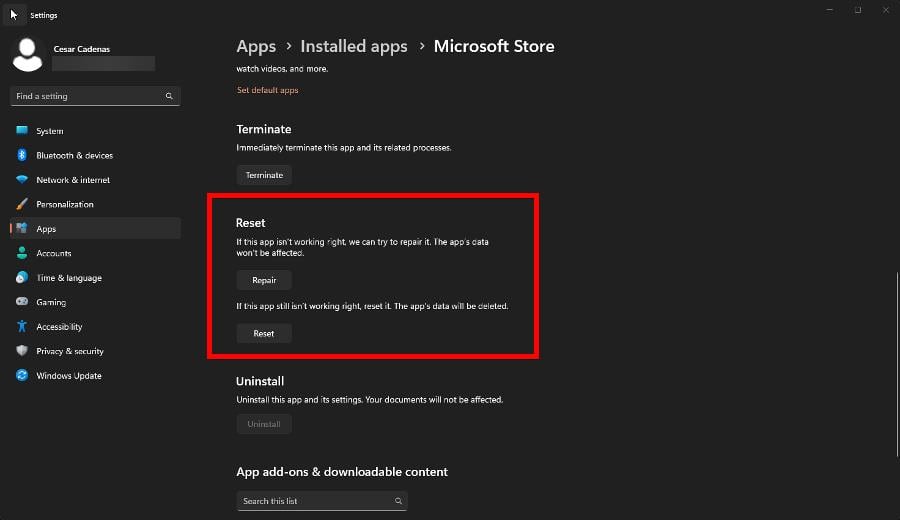Viewport: 900px width, 520px height.
Task: Minimize the Settings window
Action: pyautogui.click(x=829, y=10)
